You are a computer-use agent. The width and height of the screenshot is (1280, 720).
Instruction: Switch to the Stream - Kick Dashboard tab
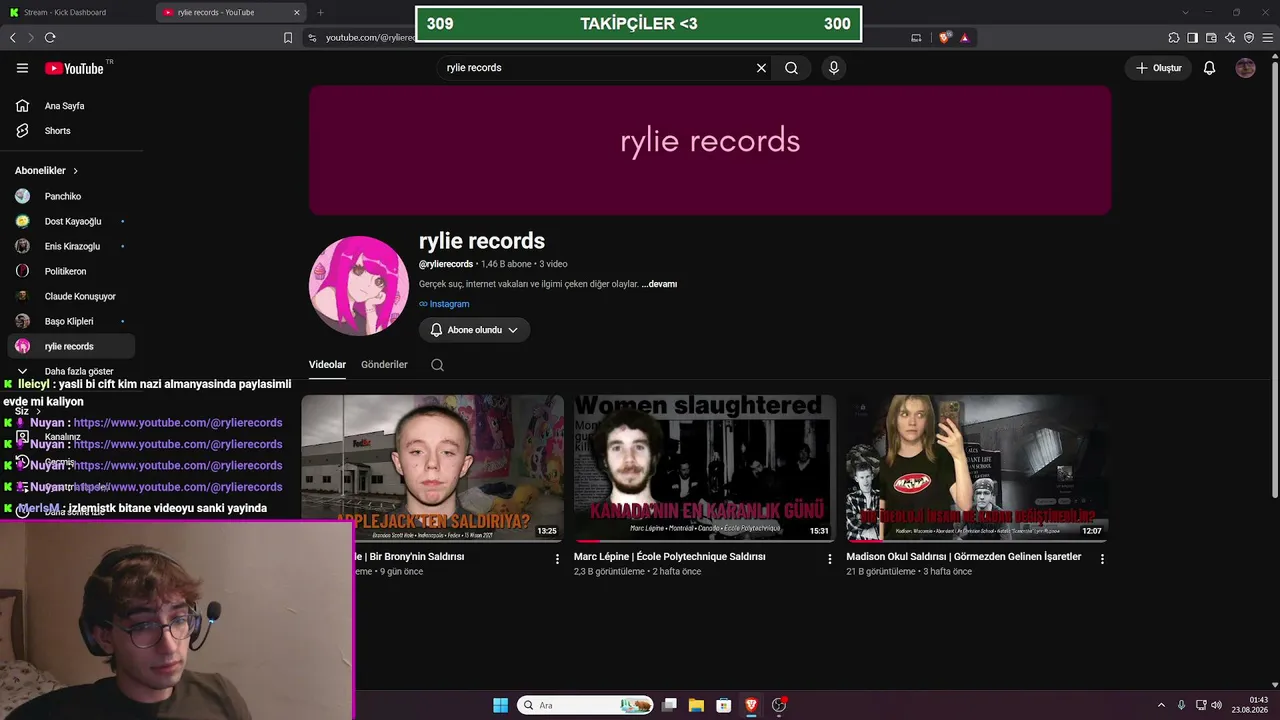click(77, 12)
